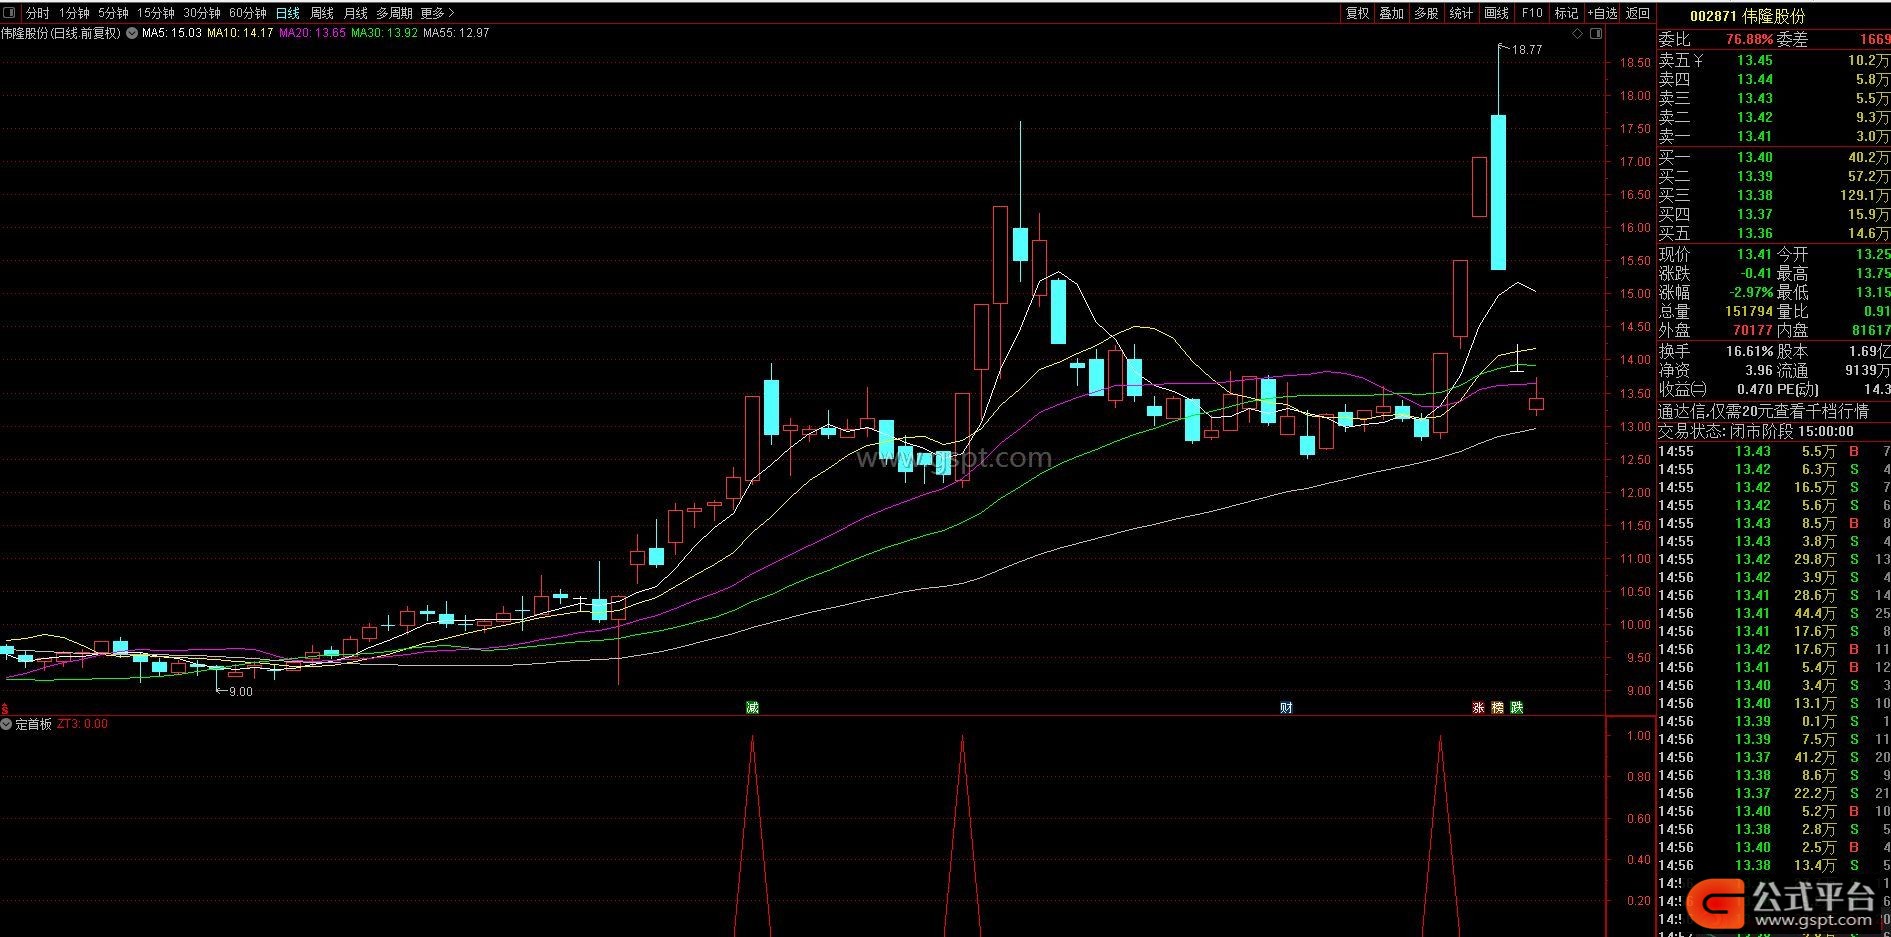Open the 多周期 multi-period view
The width and height of the screenshot is (1891, 937).
click(394, 13)
